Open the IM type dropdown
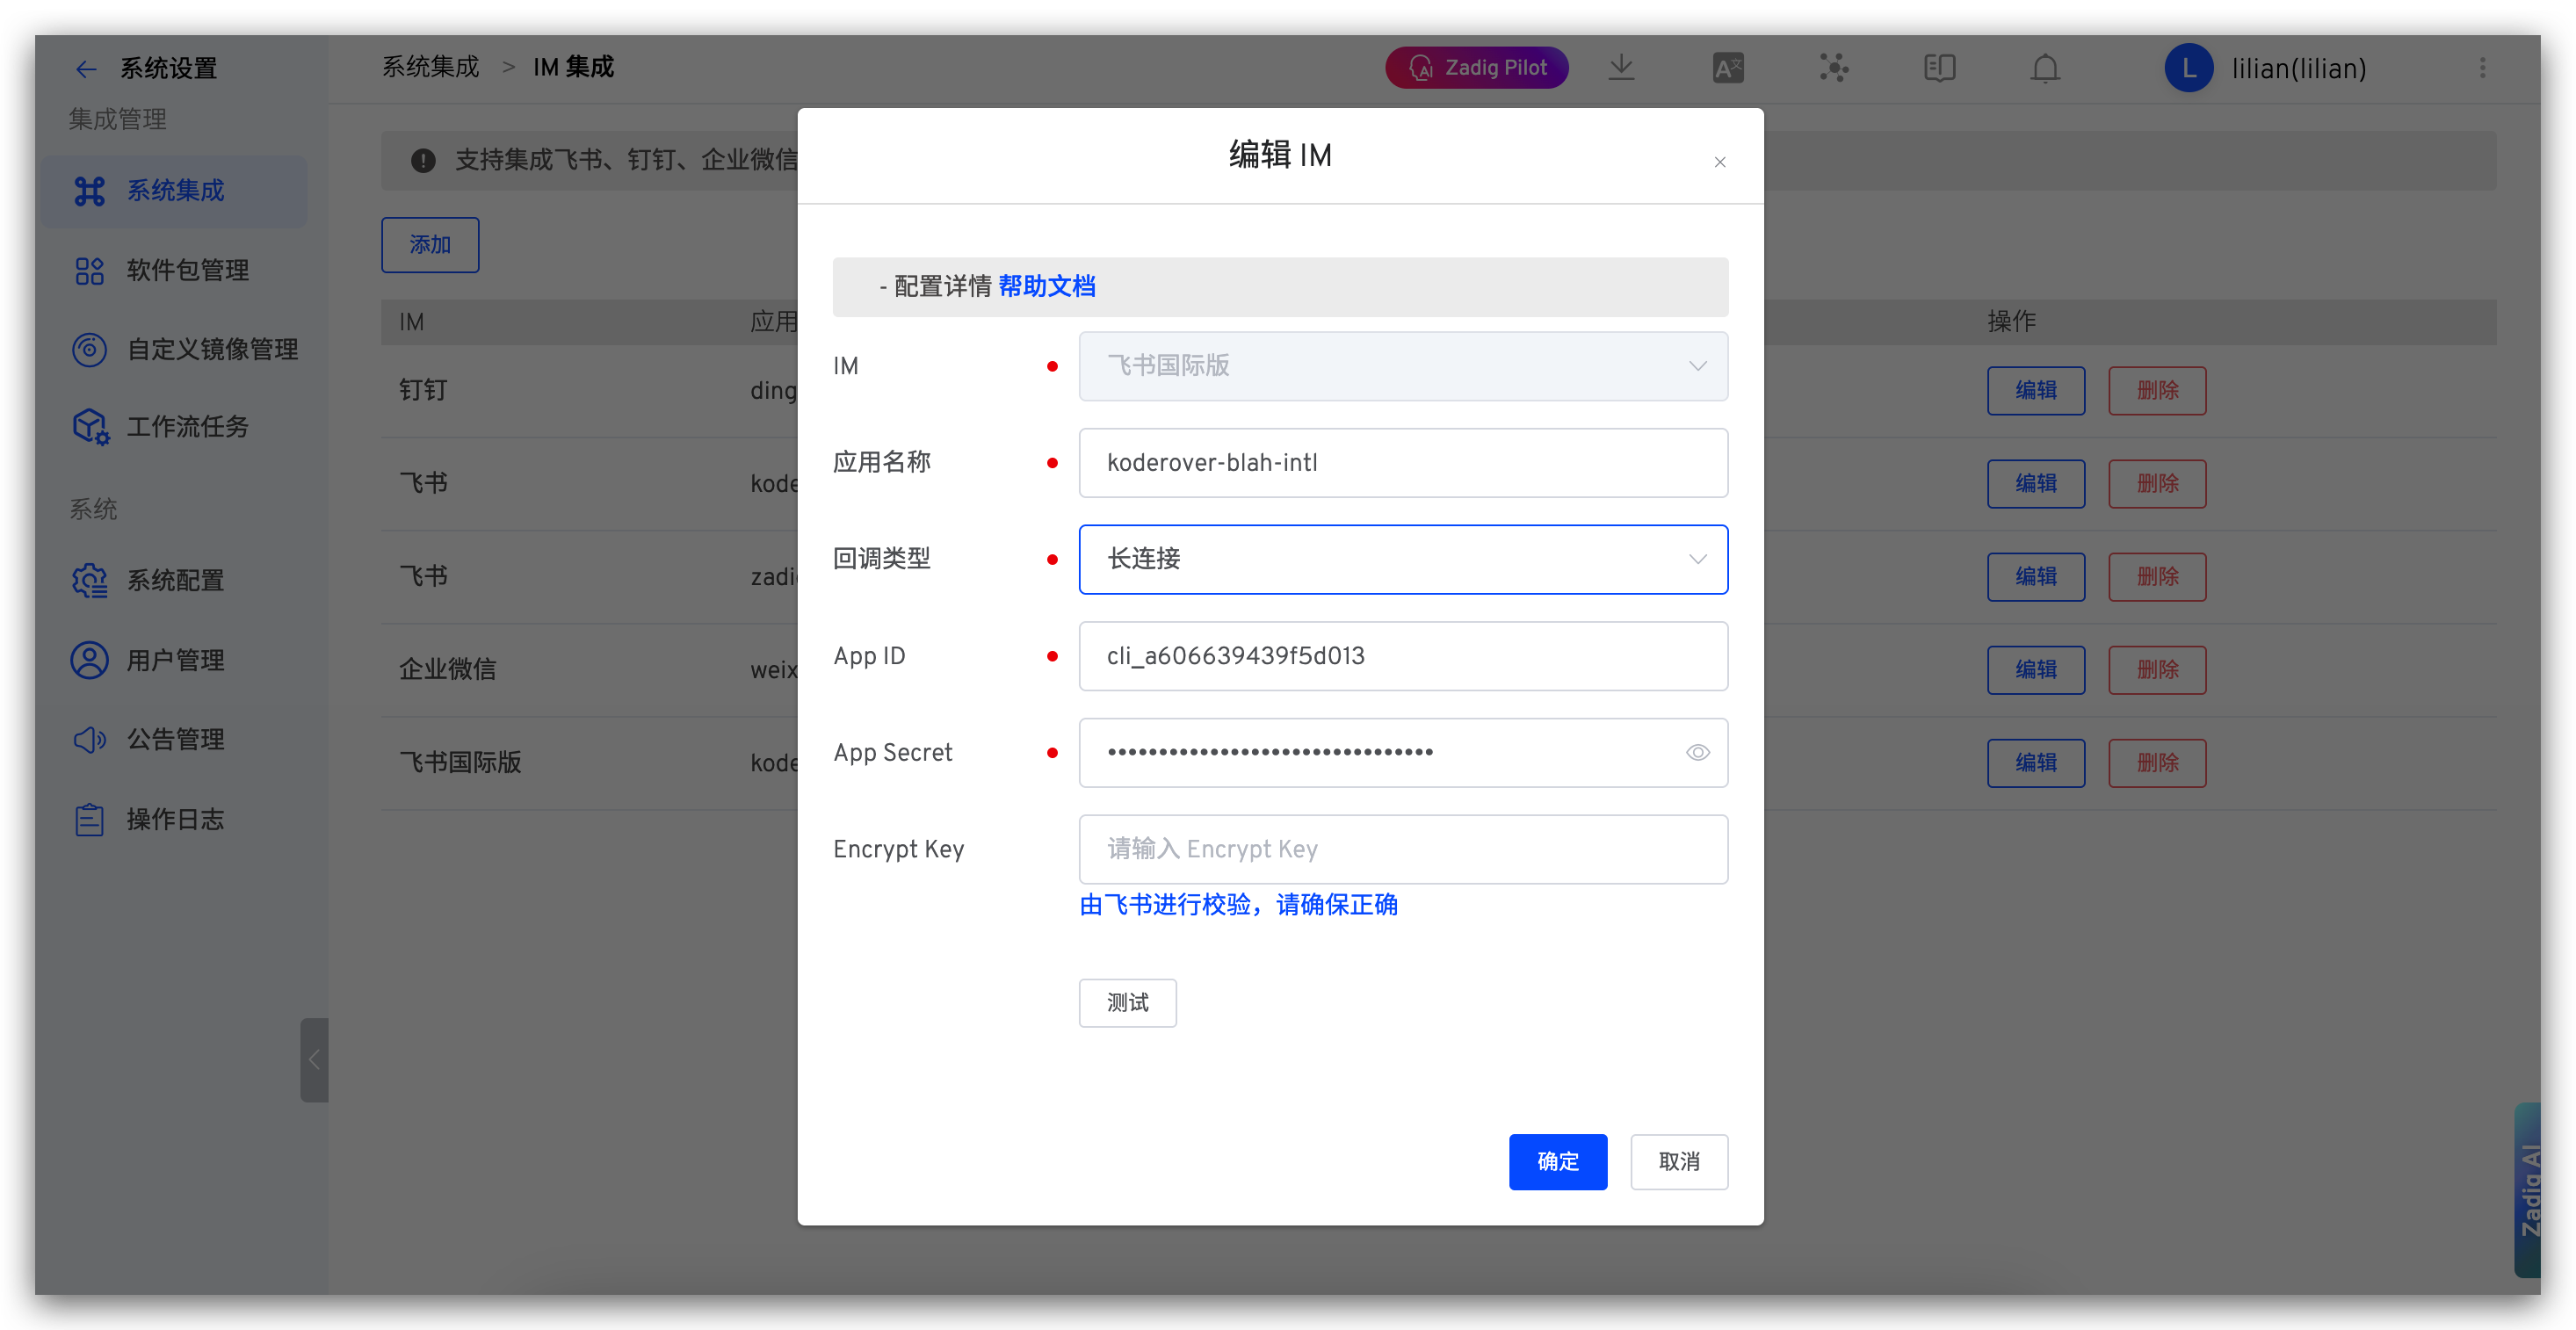Viewport: 2576px width, 1330px height. [x=1402, y=366]
